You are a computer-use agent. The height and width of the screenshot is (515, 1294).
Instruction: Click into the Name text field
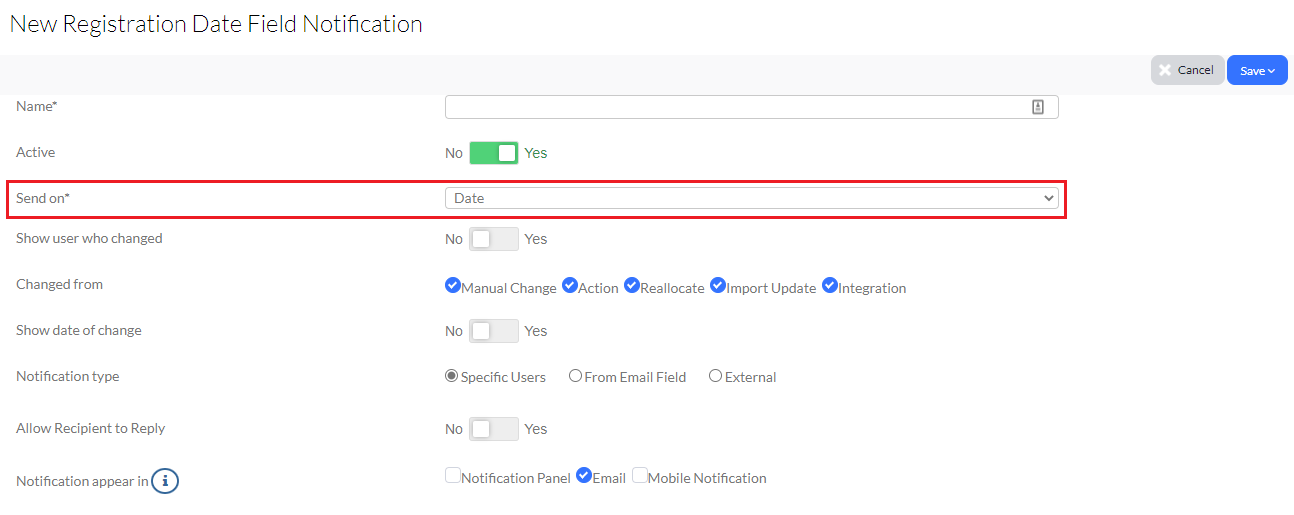click(x=751, y=107)
